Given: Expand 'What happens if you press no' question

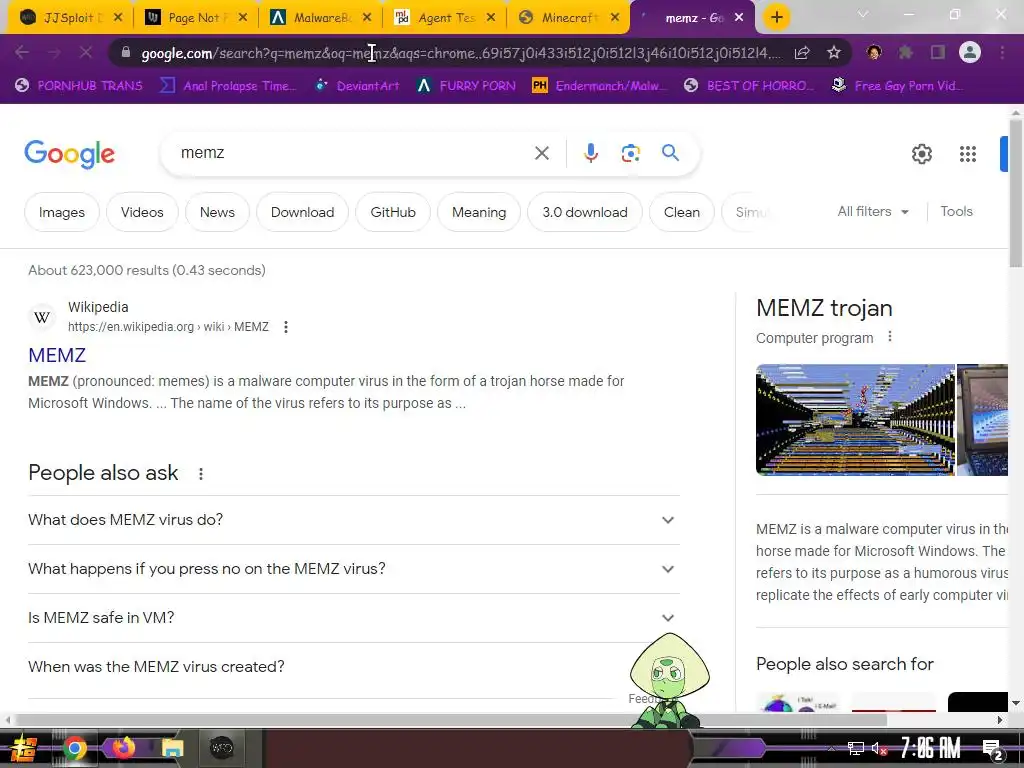Looking at the screenshot, I should pos(353,569).
